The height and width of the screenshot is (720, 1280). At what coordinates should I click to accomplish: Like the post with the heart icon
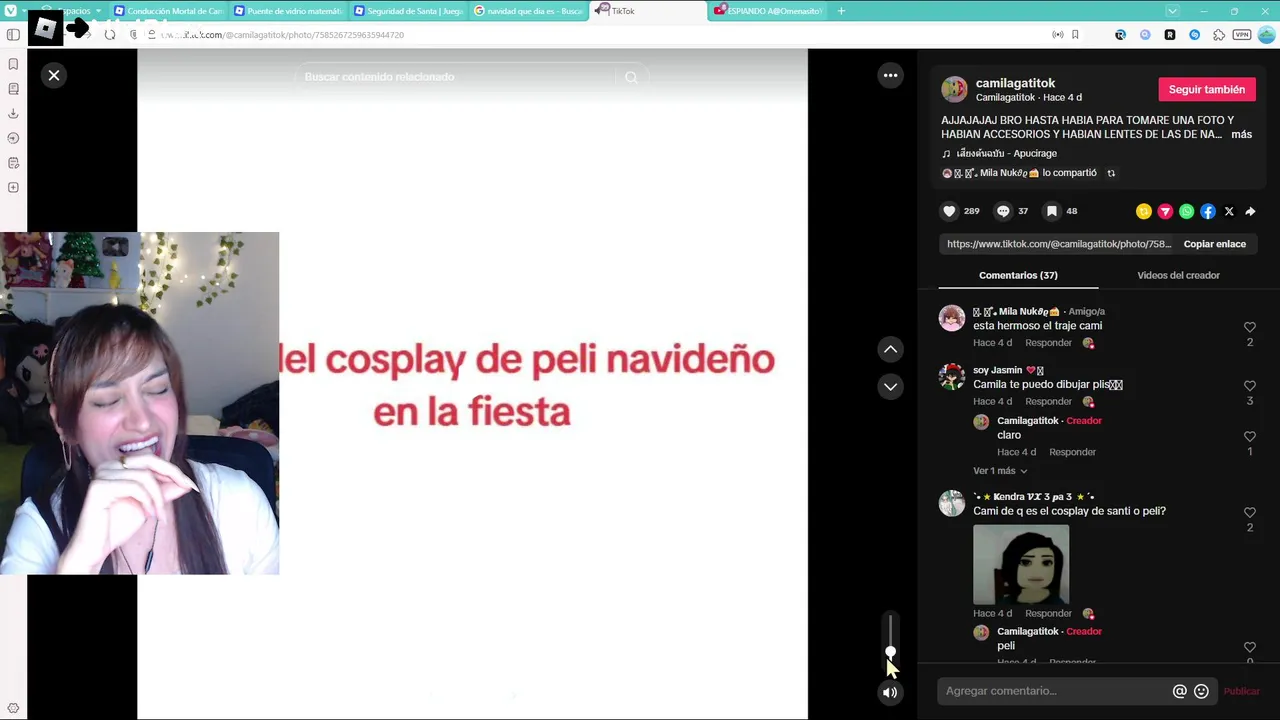point(950,211)
